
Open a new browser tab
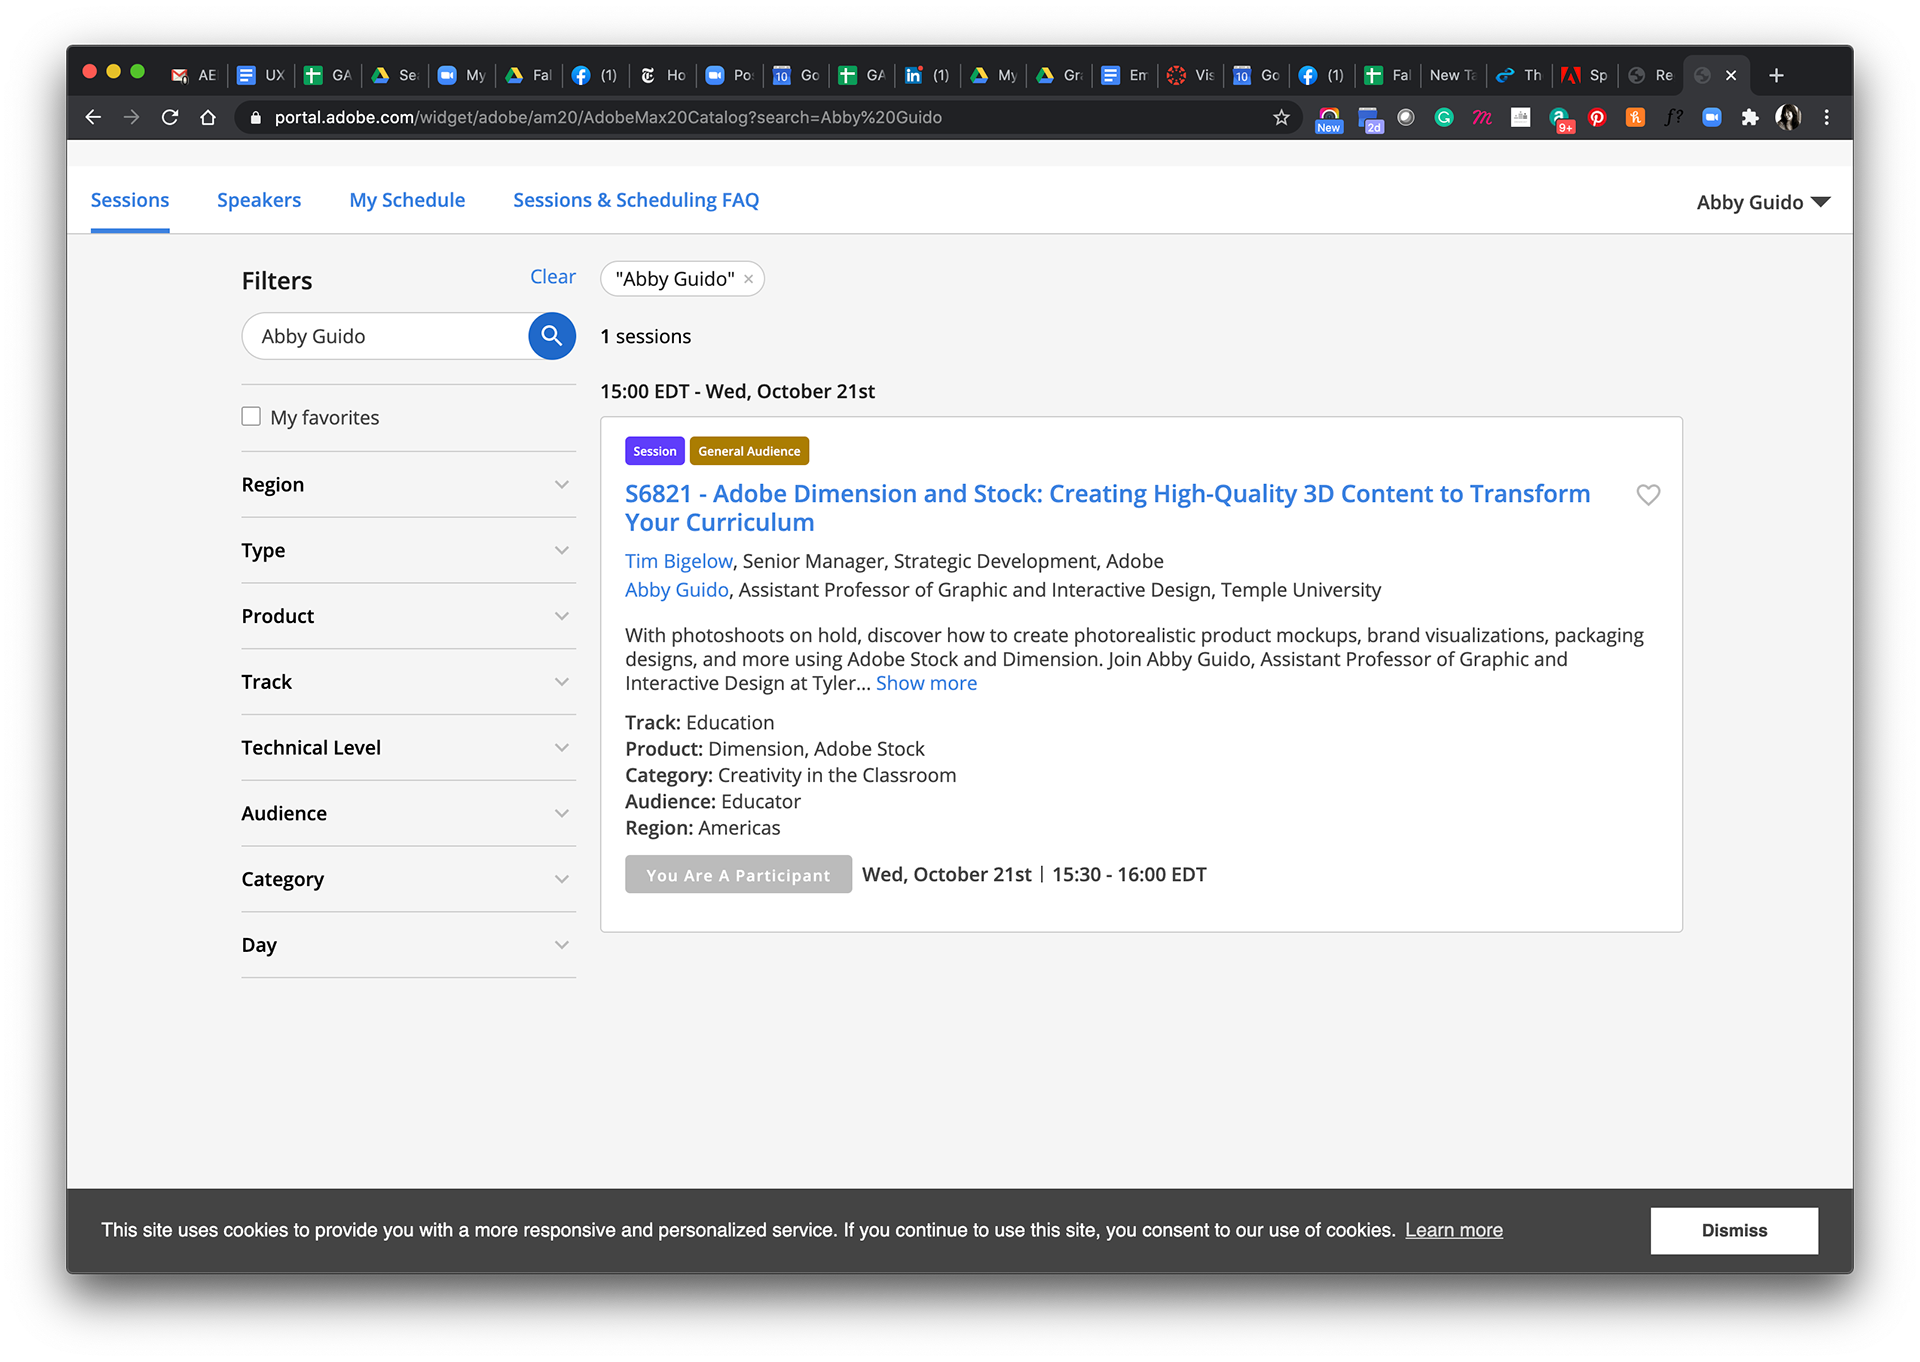[x=1776, y=75]
